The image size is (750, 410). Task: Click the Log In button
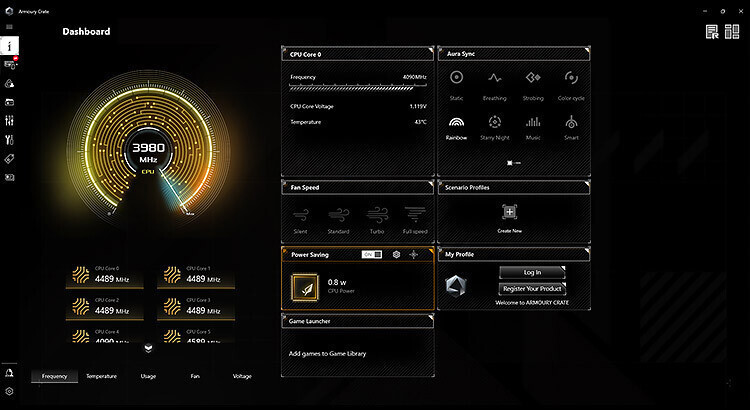[x=532, y=272]
